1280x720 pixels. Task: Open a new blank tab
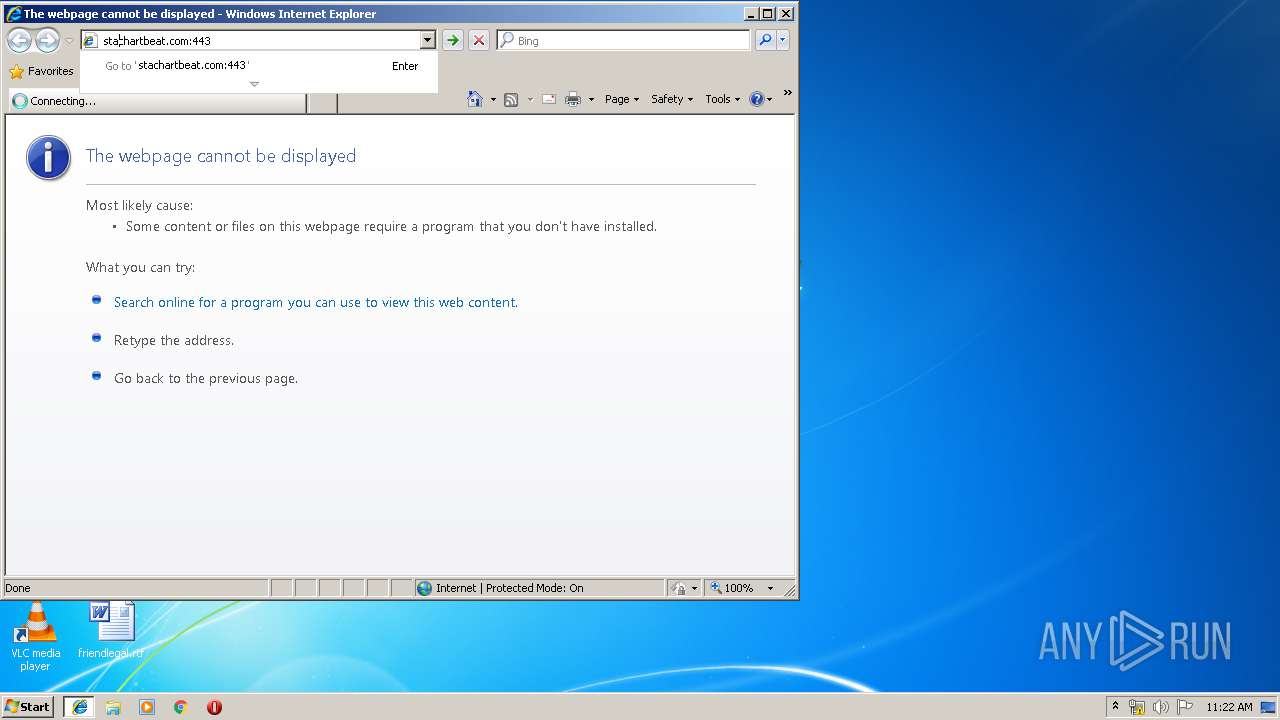click(x=322, y=102)
